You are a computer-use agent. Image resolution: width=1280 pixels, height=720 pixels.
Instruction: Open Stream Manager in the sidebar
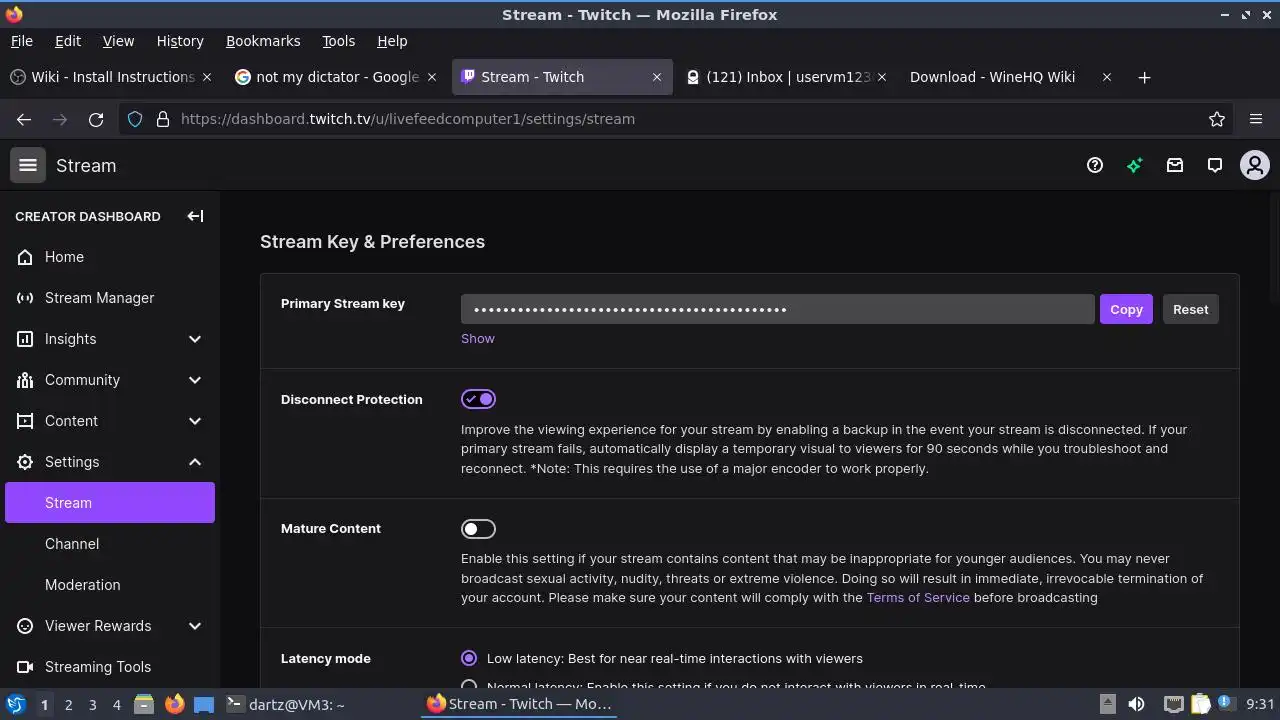[x=110, y=298]
